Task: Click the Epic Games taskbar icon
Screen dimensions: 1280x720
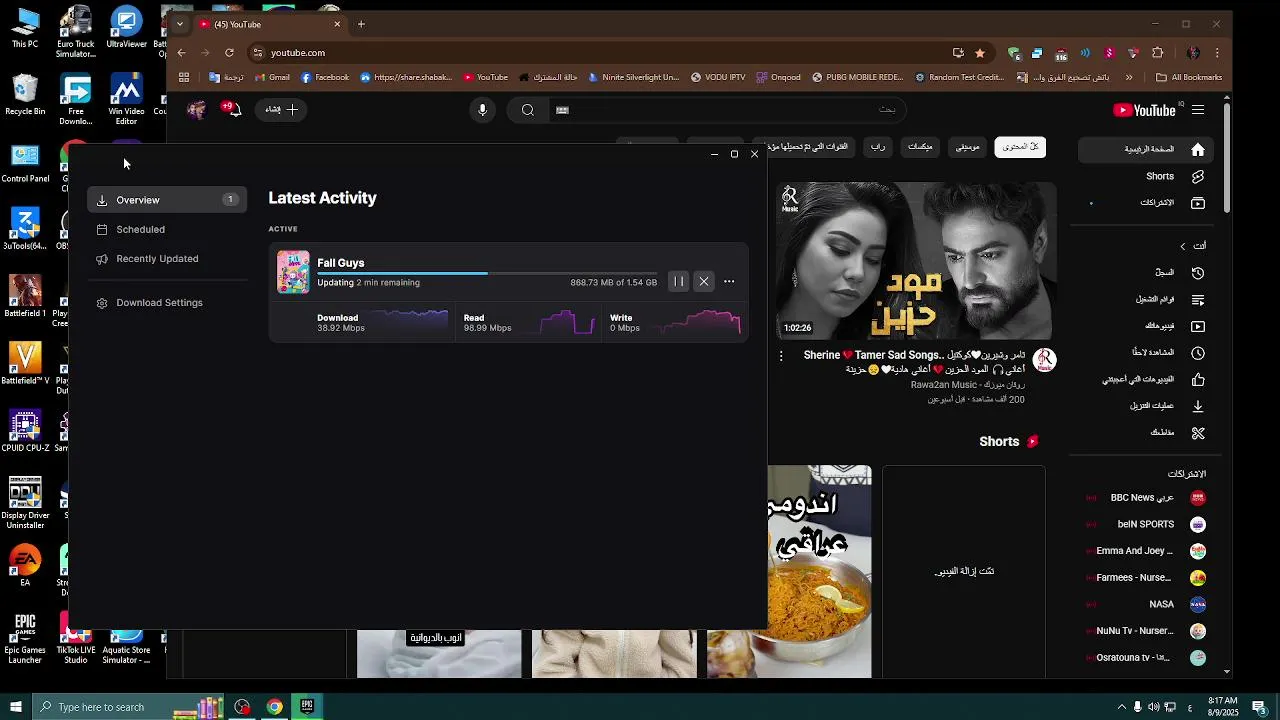Action: [x=307, y=707]
